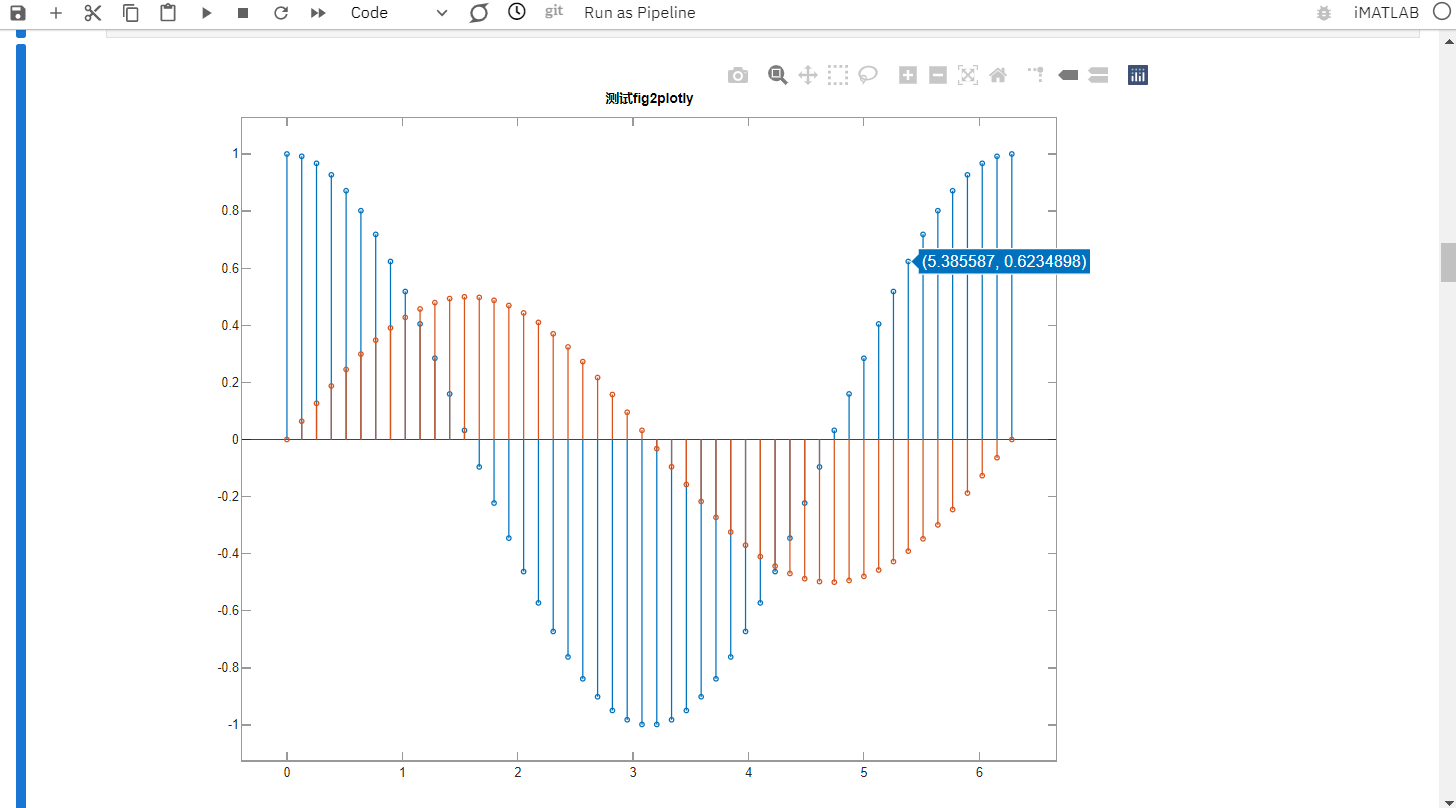Viewport: 1456px width, 808px height.
Task: Collapse the cell using the blue left bar
Action: [x=21, y=425]
